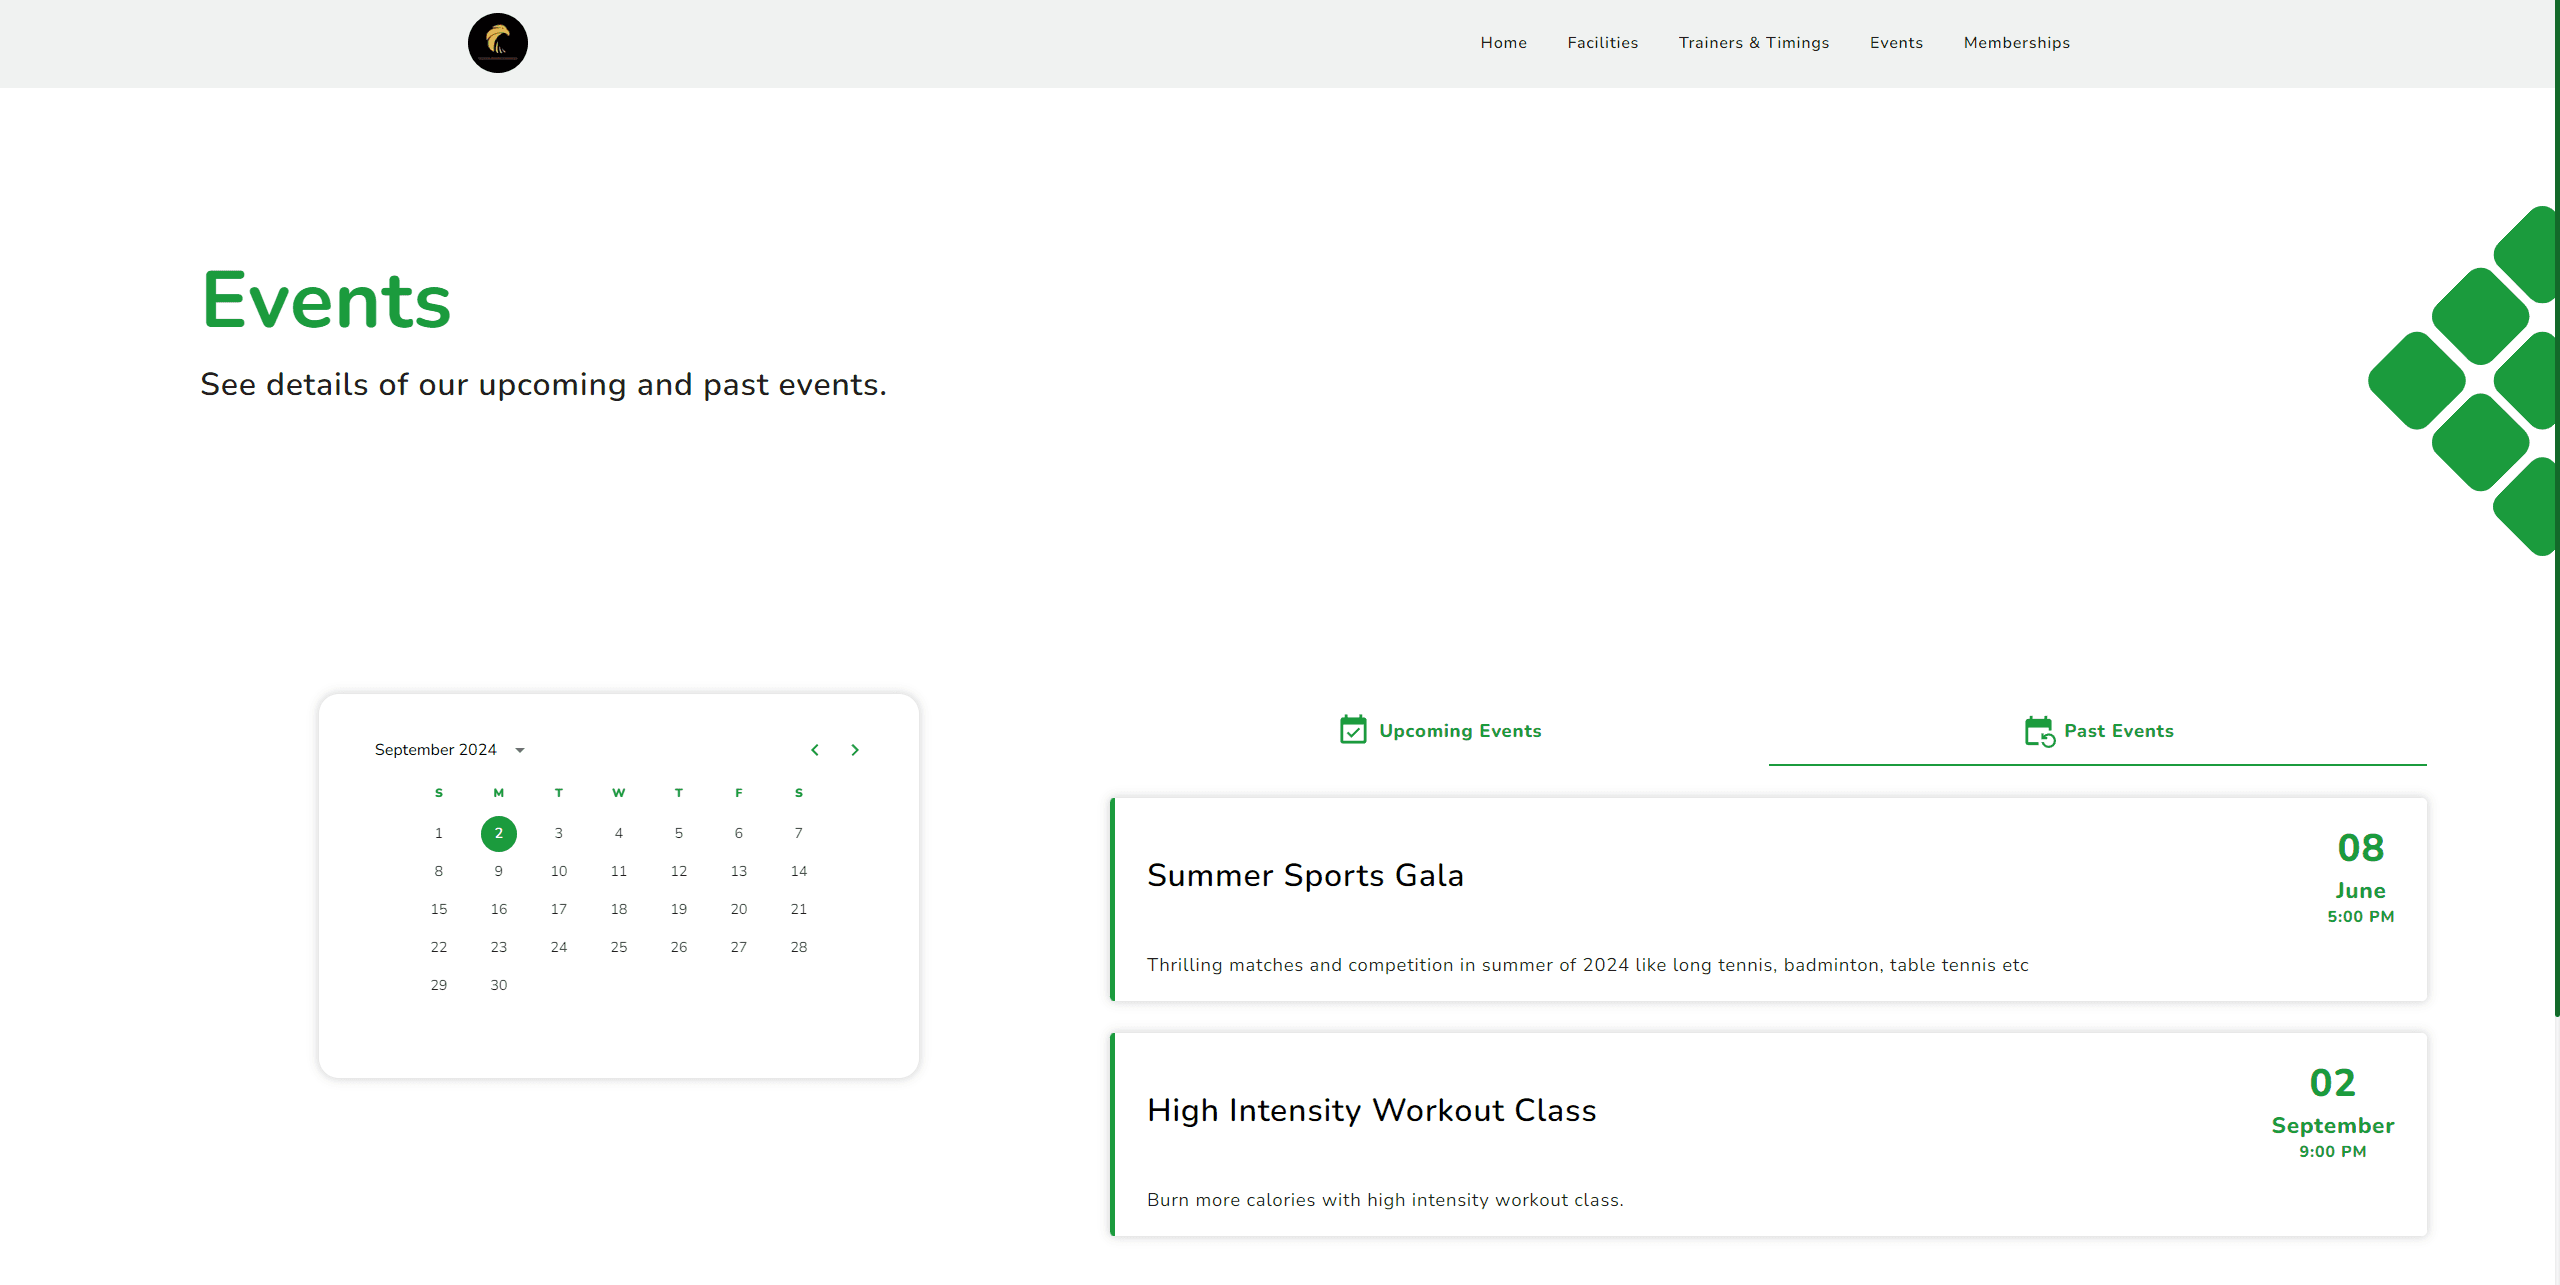The width and height of the screenshot is (2560, 1285).
Task: Open the Memberships page
Action: coord(2016,43)
